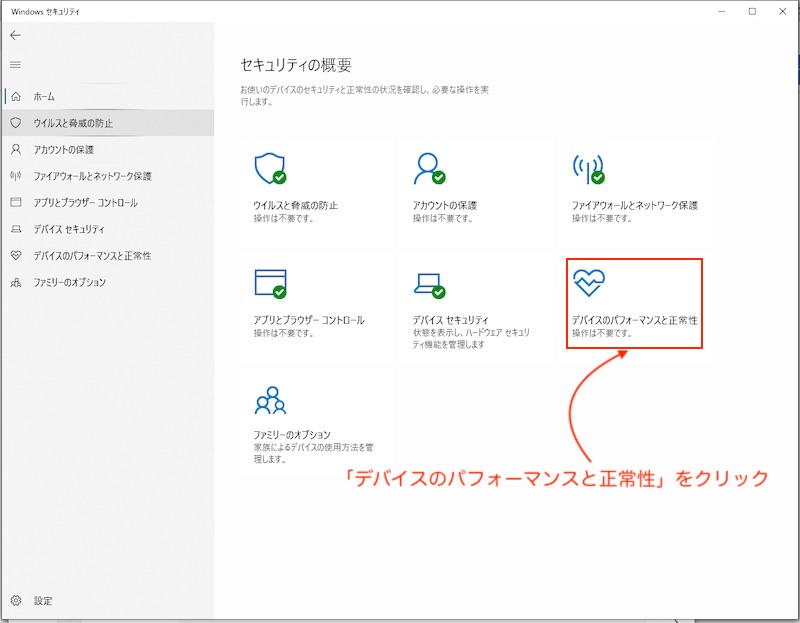Click the person icon beside アカウントの保護 in sidebar
Screen dimensions: 800x623
point(16,149)
